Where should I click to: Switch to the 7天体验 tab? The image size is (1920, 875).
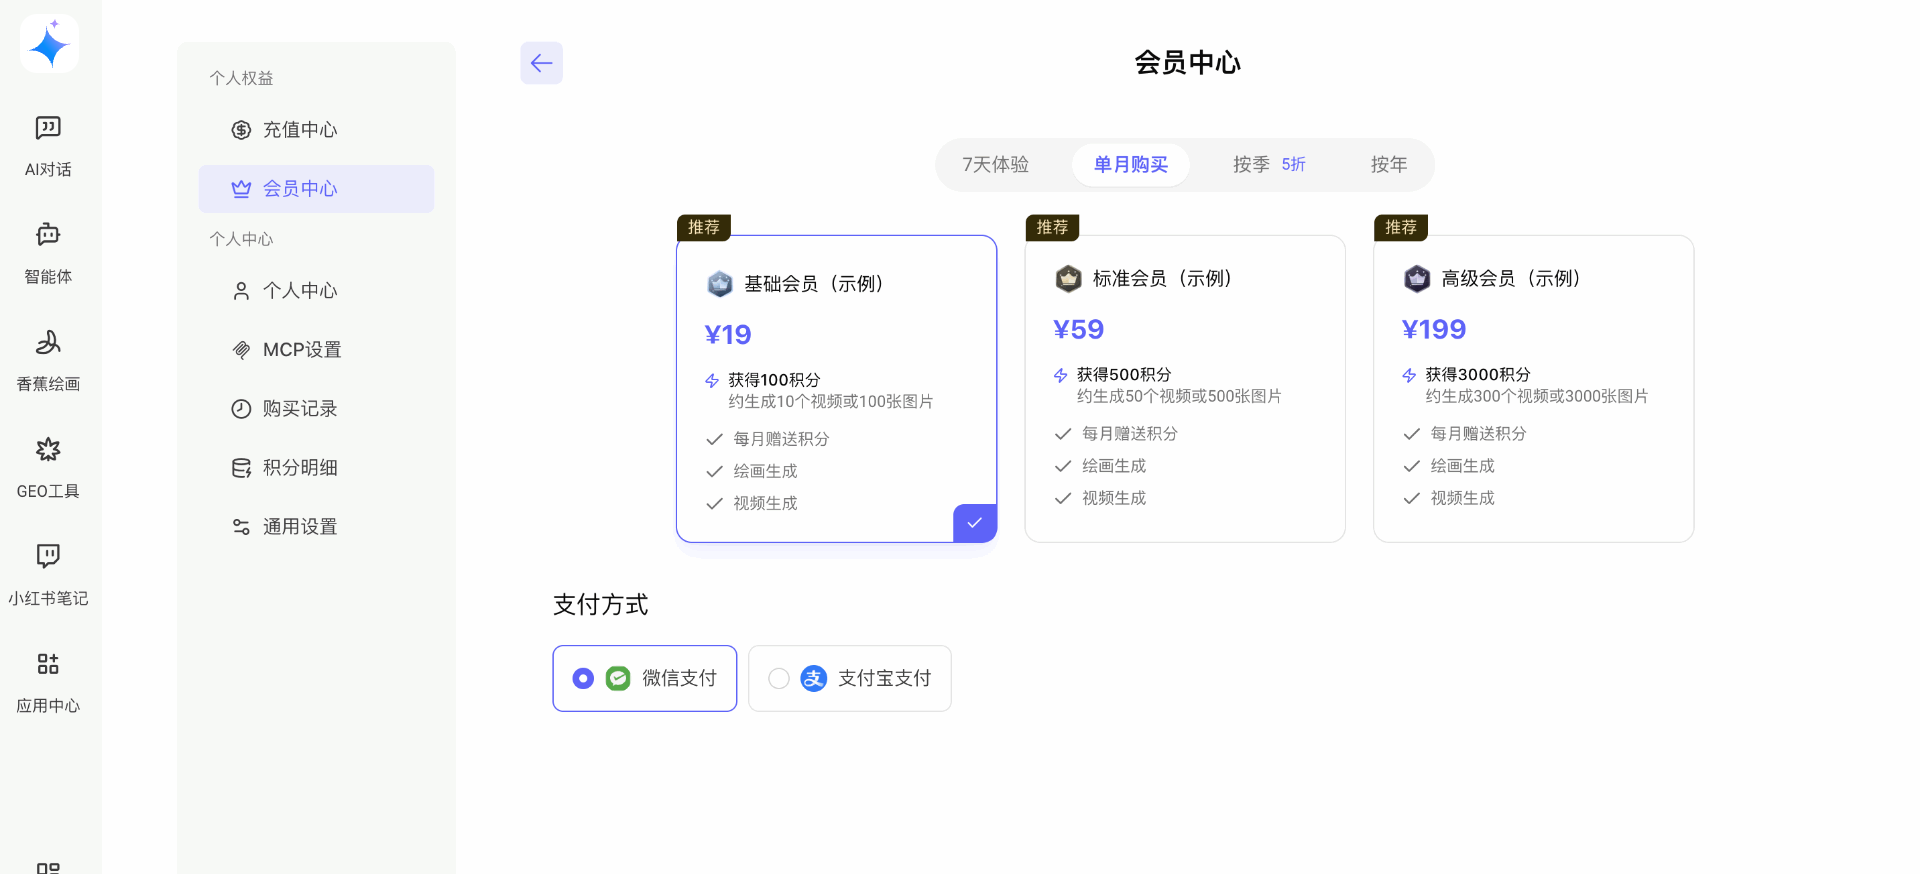[x=995, y=165]
